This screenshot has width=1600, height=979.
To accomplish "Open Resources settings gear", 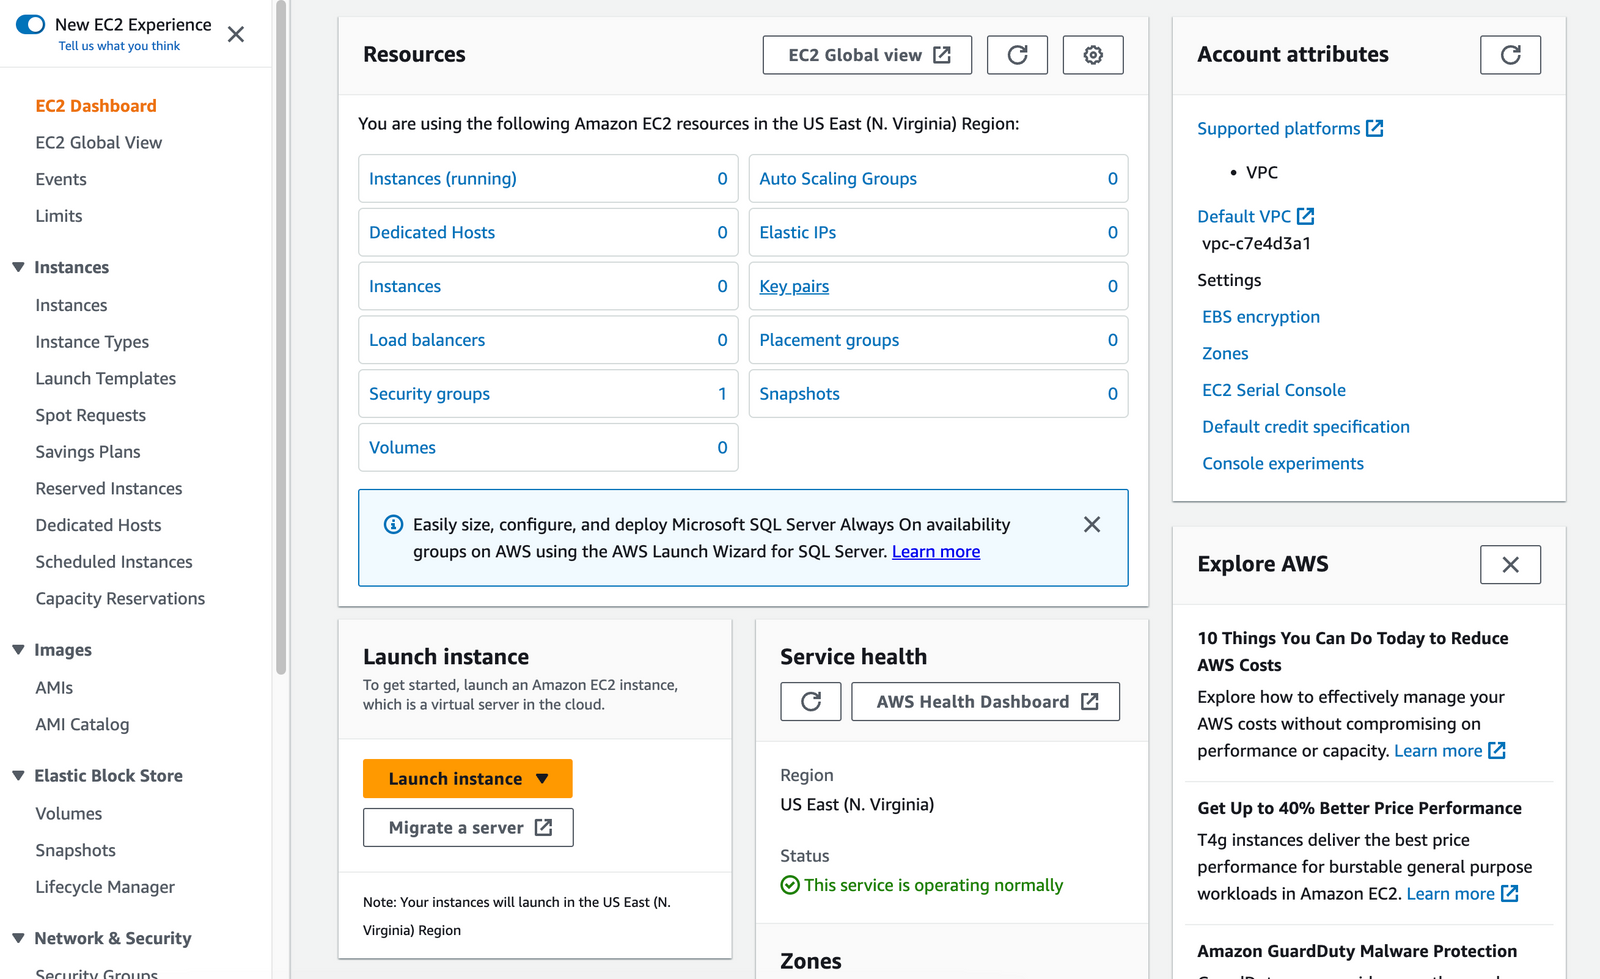I will [x=1093, y=55].
